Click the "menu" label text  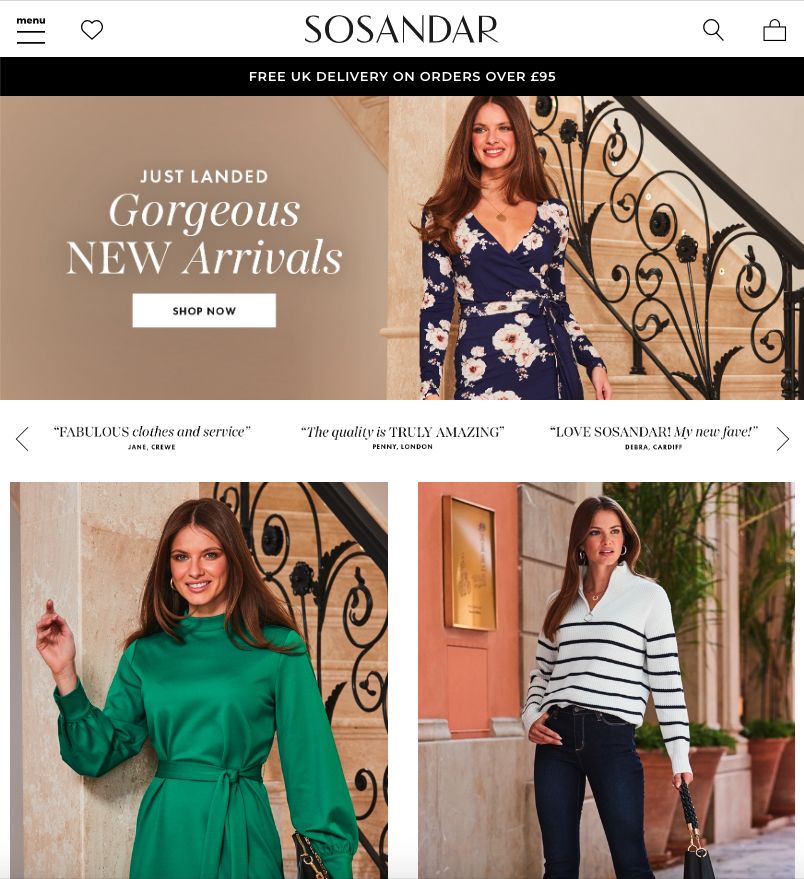[x=31, y=21]
